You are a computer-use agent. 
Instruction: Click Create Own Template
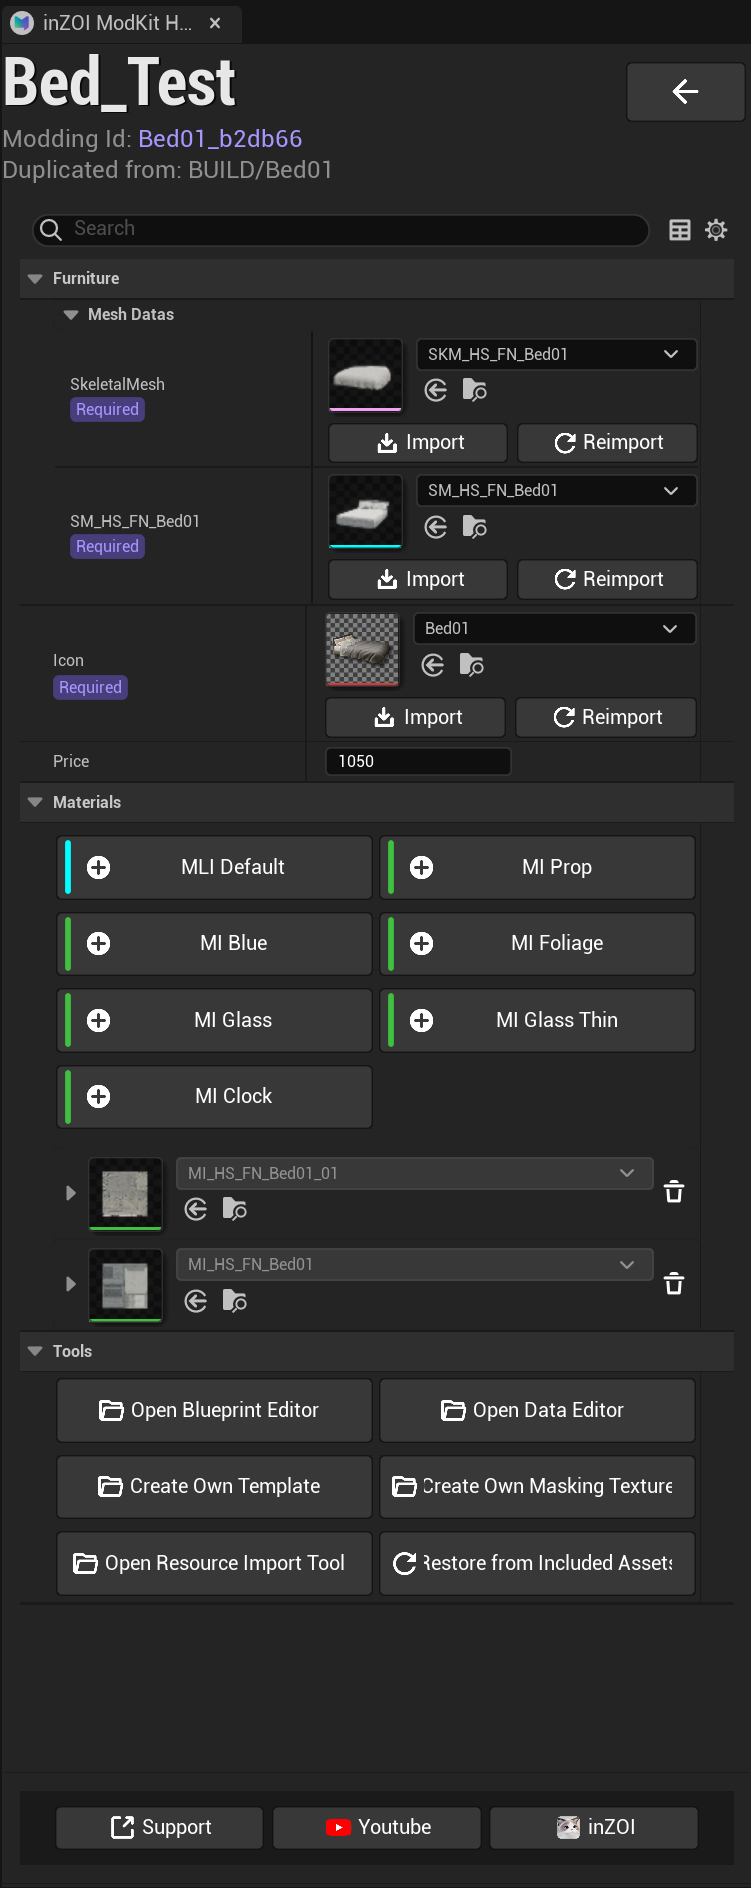click(215, 1487)
